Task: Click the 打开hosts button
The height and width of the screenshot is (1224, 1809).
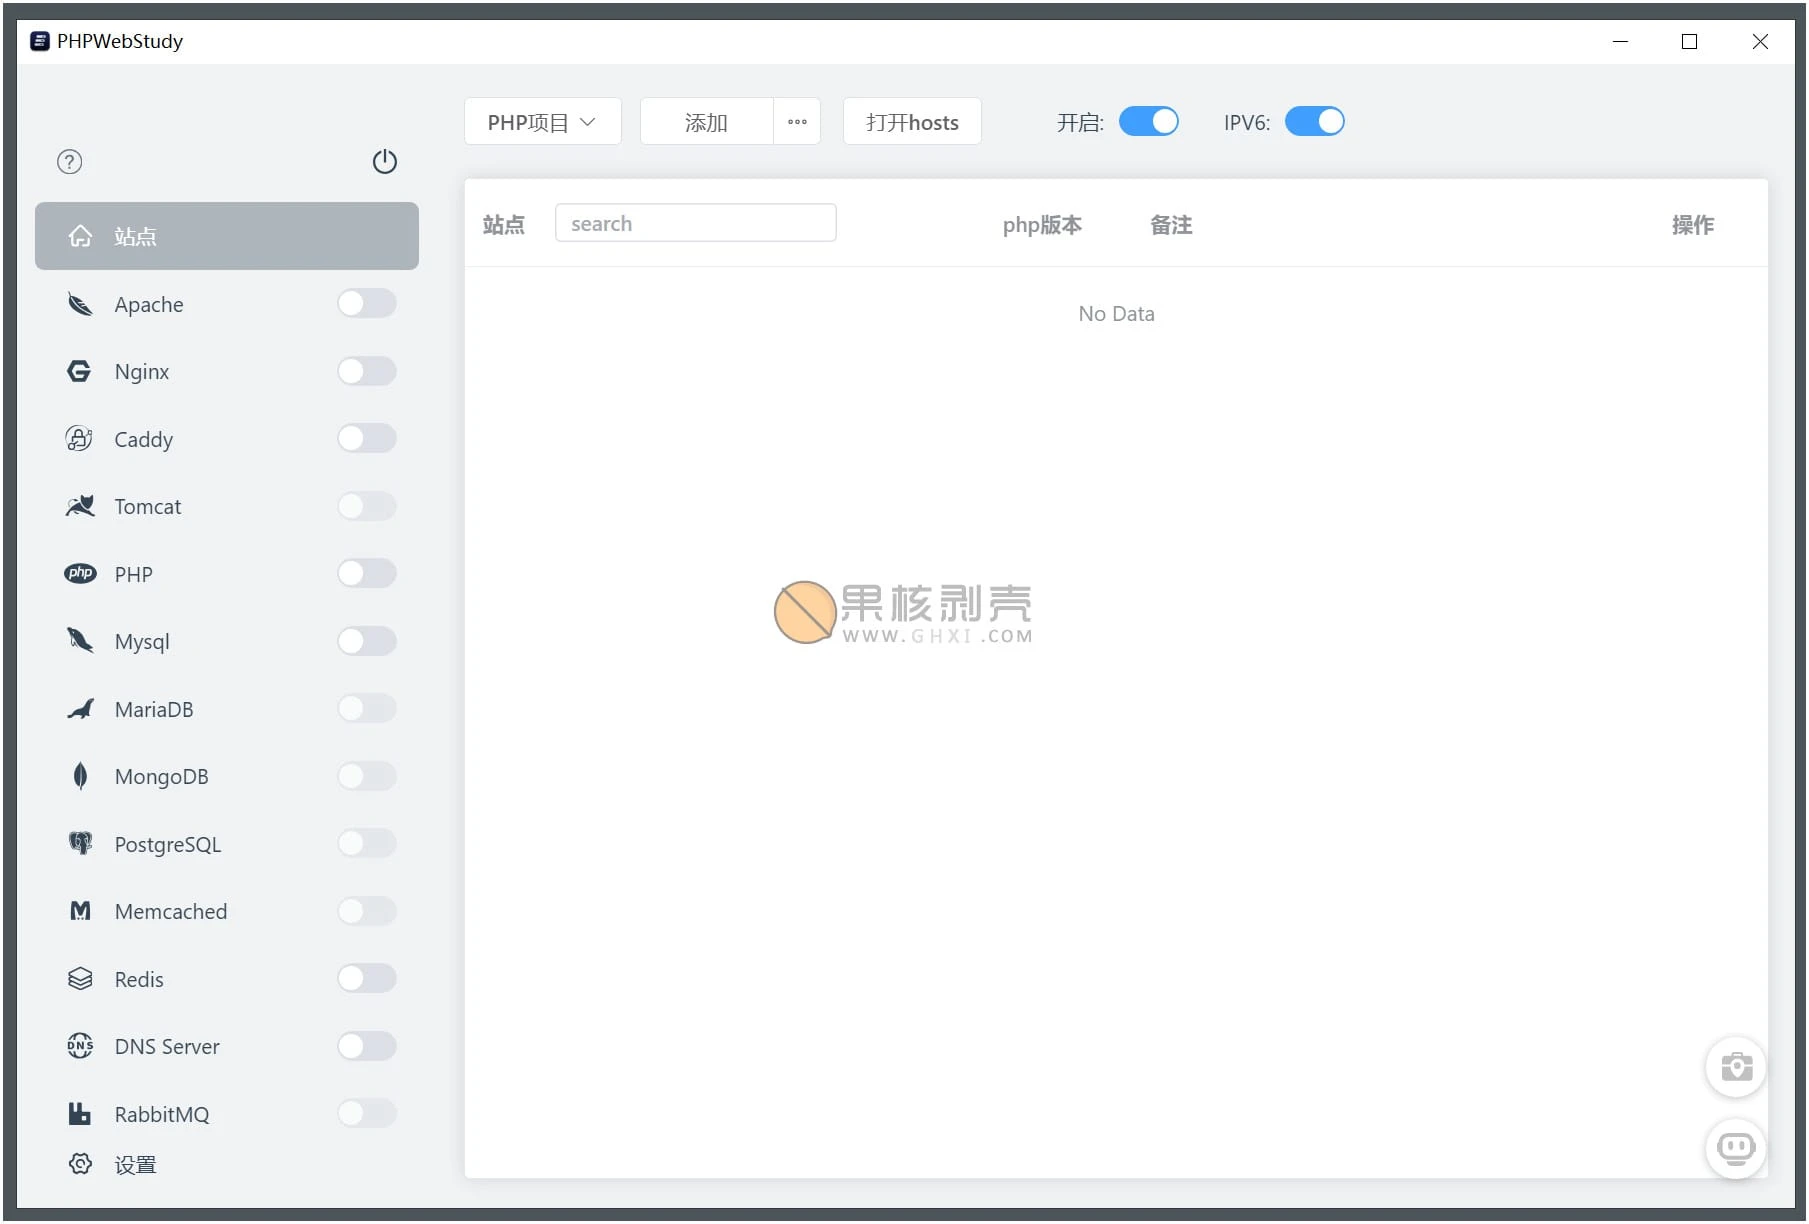Action: (x=911, y=122)
